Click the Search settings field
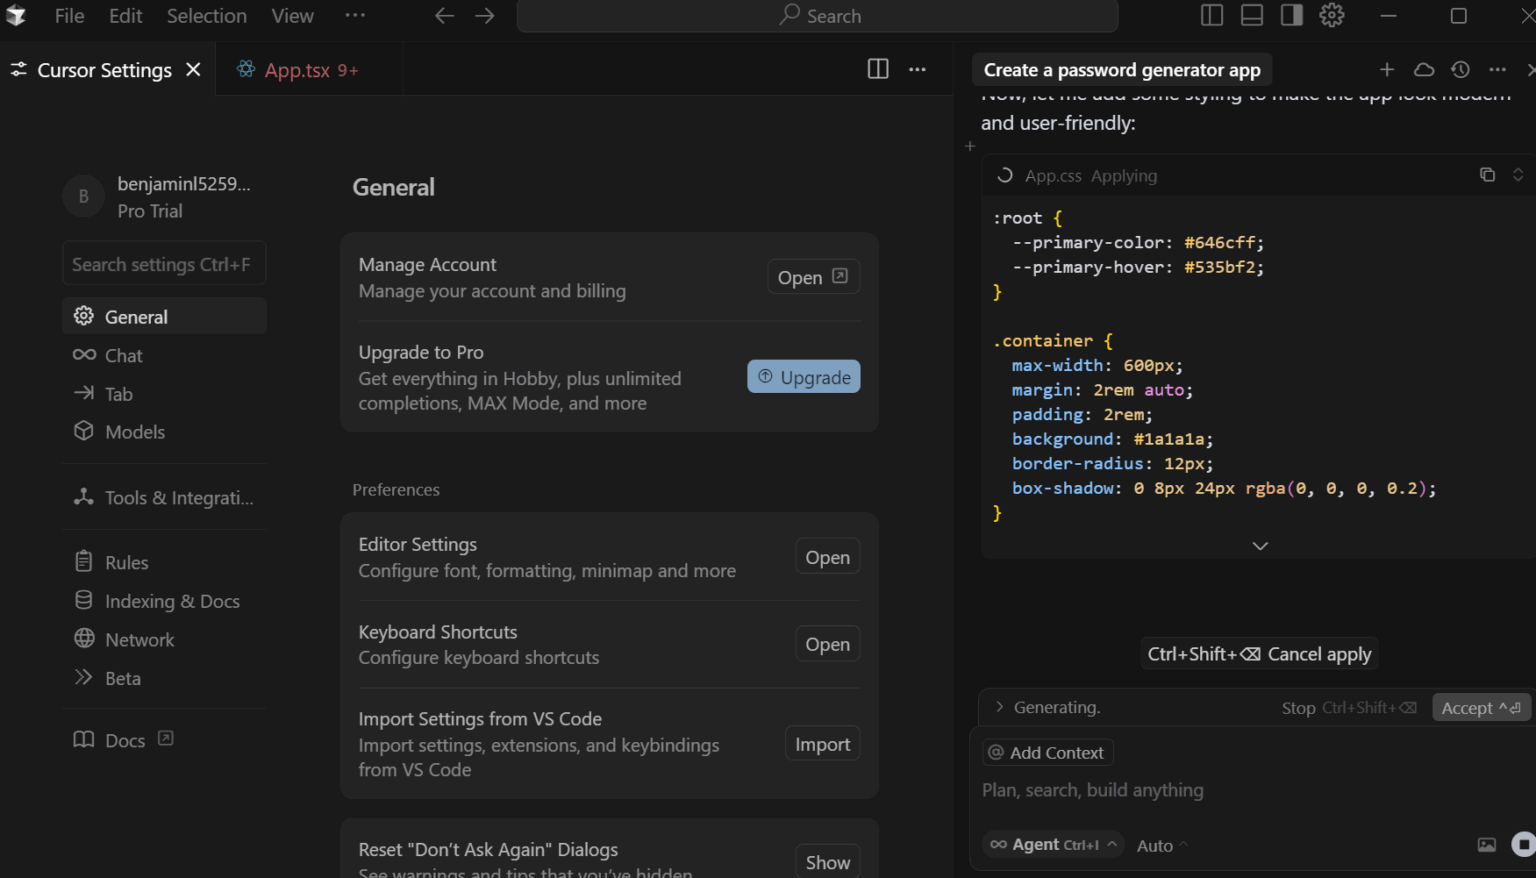This screenshot has width=1536, height=878. coord(164,263)
